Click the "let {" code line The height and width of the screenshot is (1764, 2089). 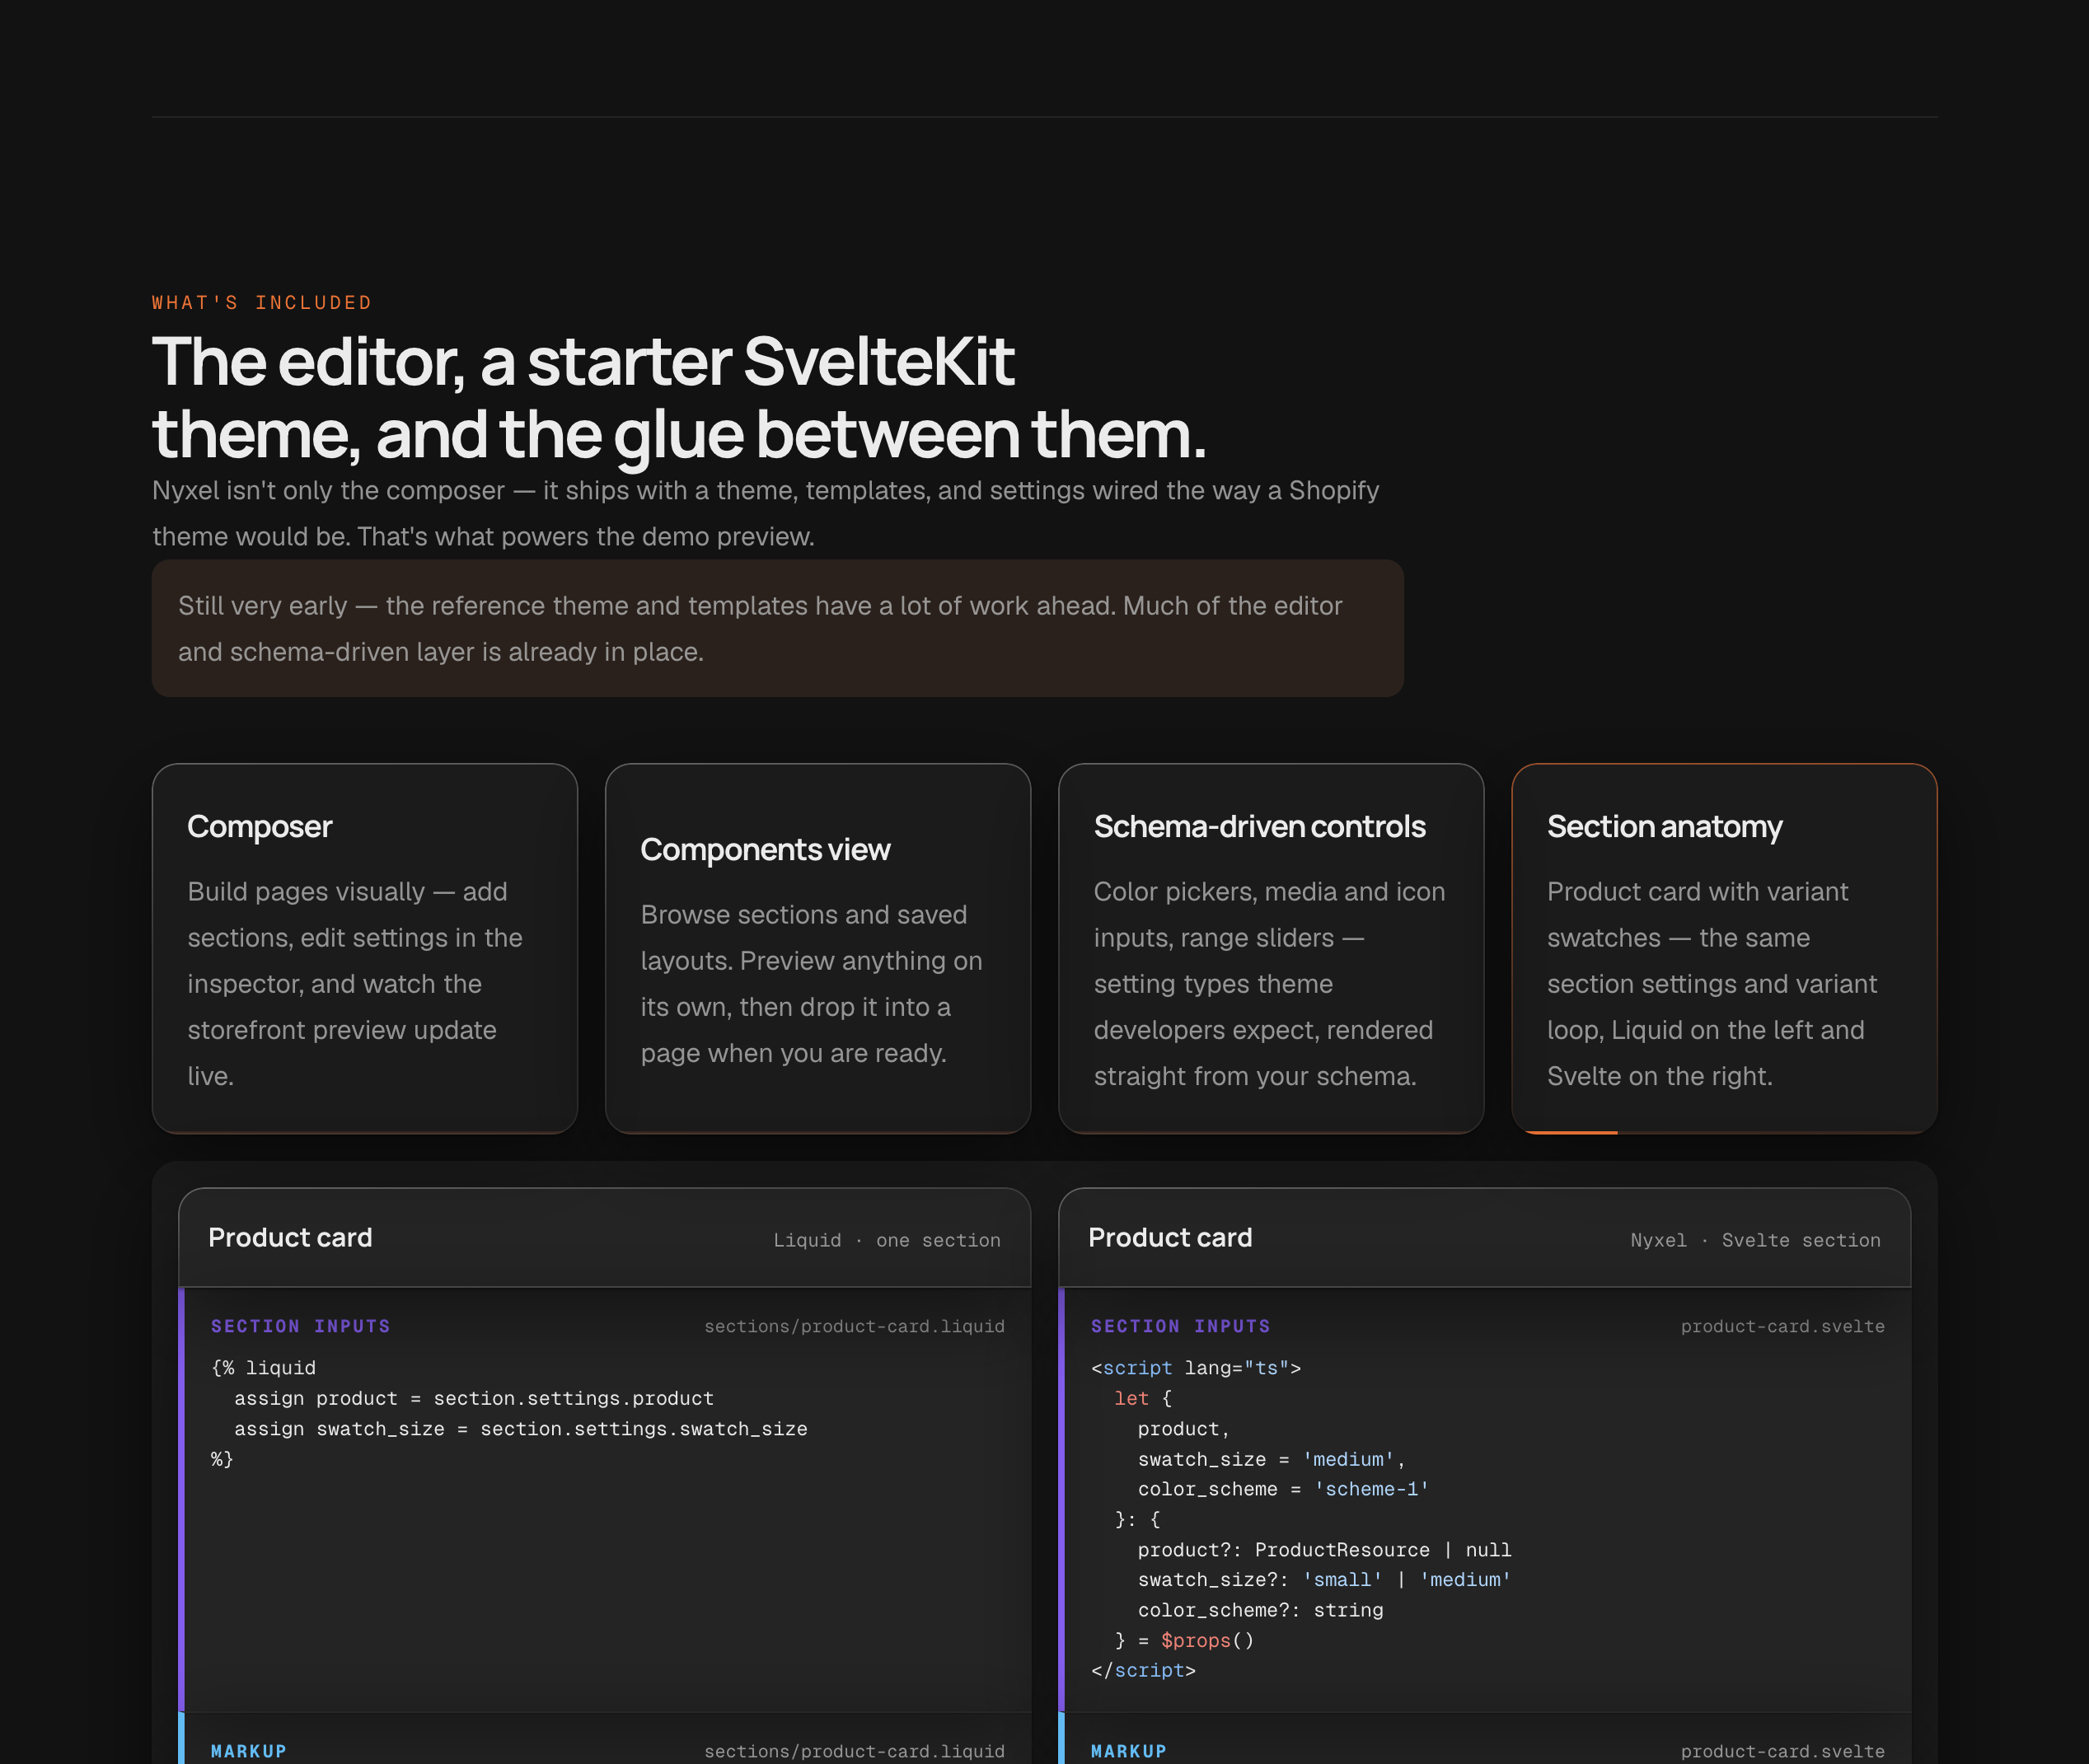pyautogui.click(x=1143, y=1398)
